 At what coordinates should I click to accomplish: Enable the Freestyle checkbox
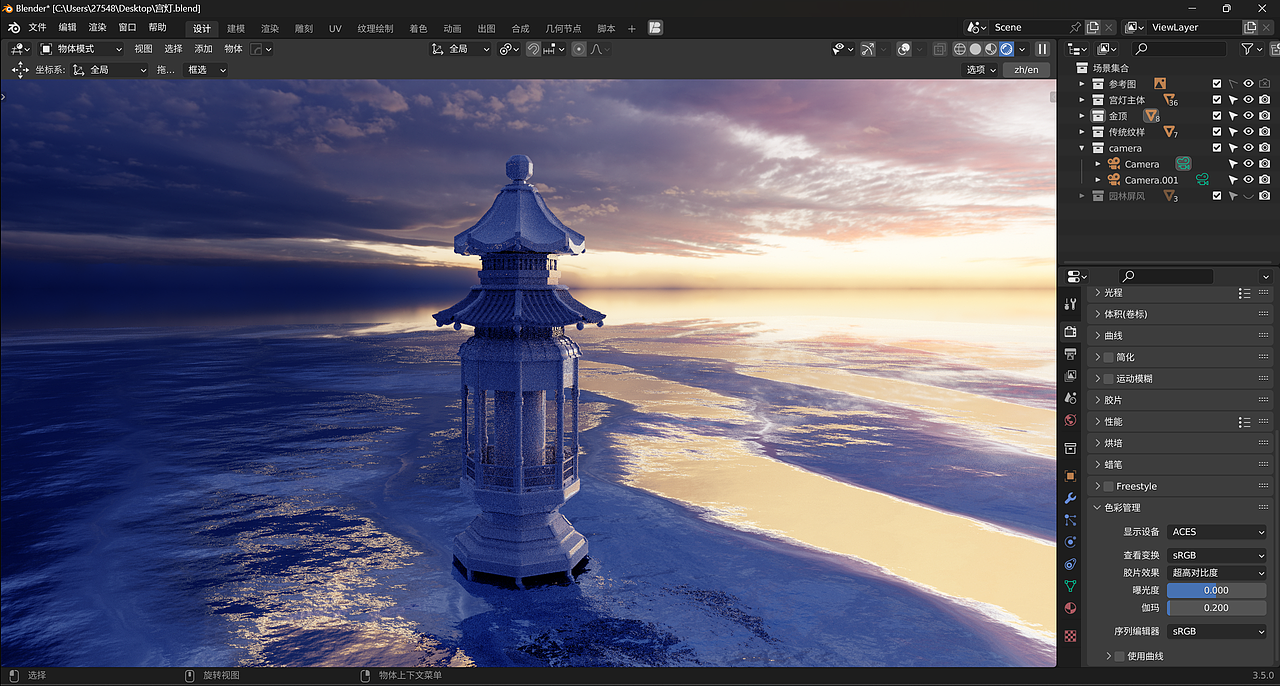point(1108,486)
